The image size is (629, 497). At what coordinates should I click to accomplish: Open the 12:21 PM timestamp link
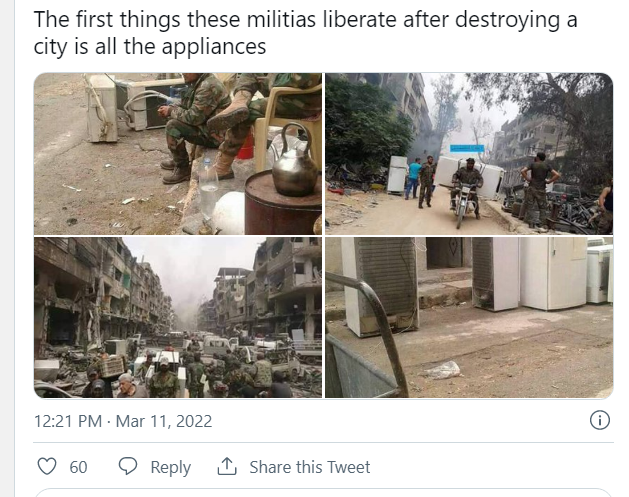(x=68, y=421)
